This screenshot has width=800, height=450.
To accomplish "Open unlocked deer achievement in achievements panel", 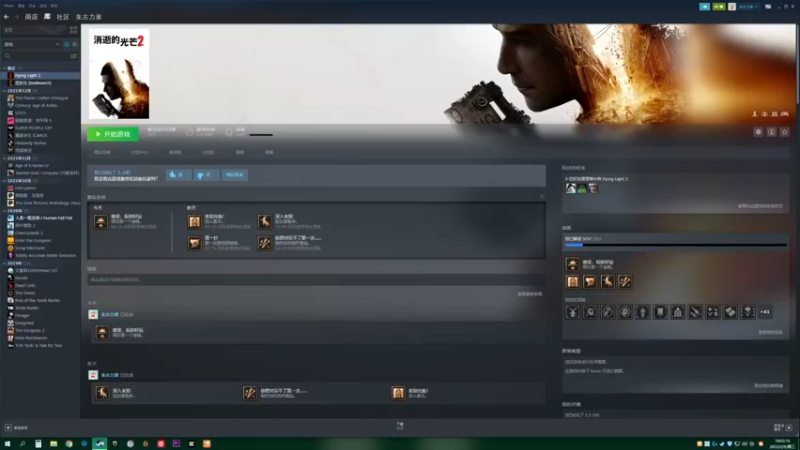I will pos(608,282).
